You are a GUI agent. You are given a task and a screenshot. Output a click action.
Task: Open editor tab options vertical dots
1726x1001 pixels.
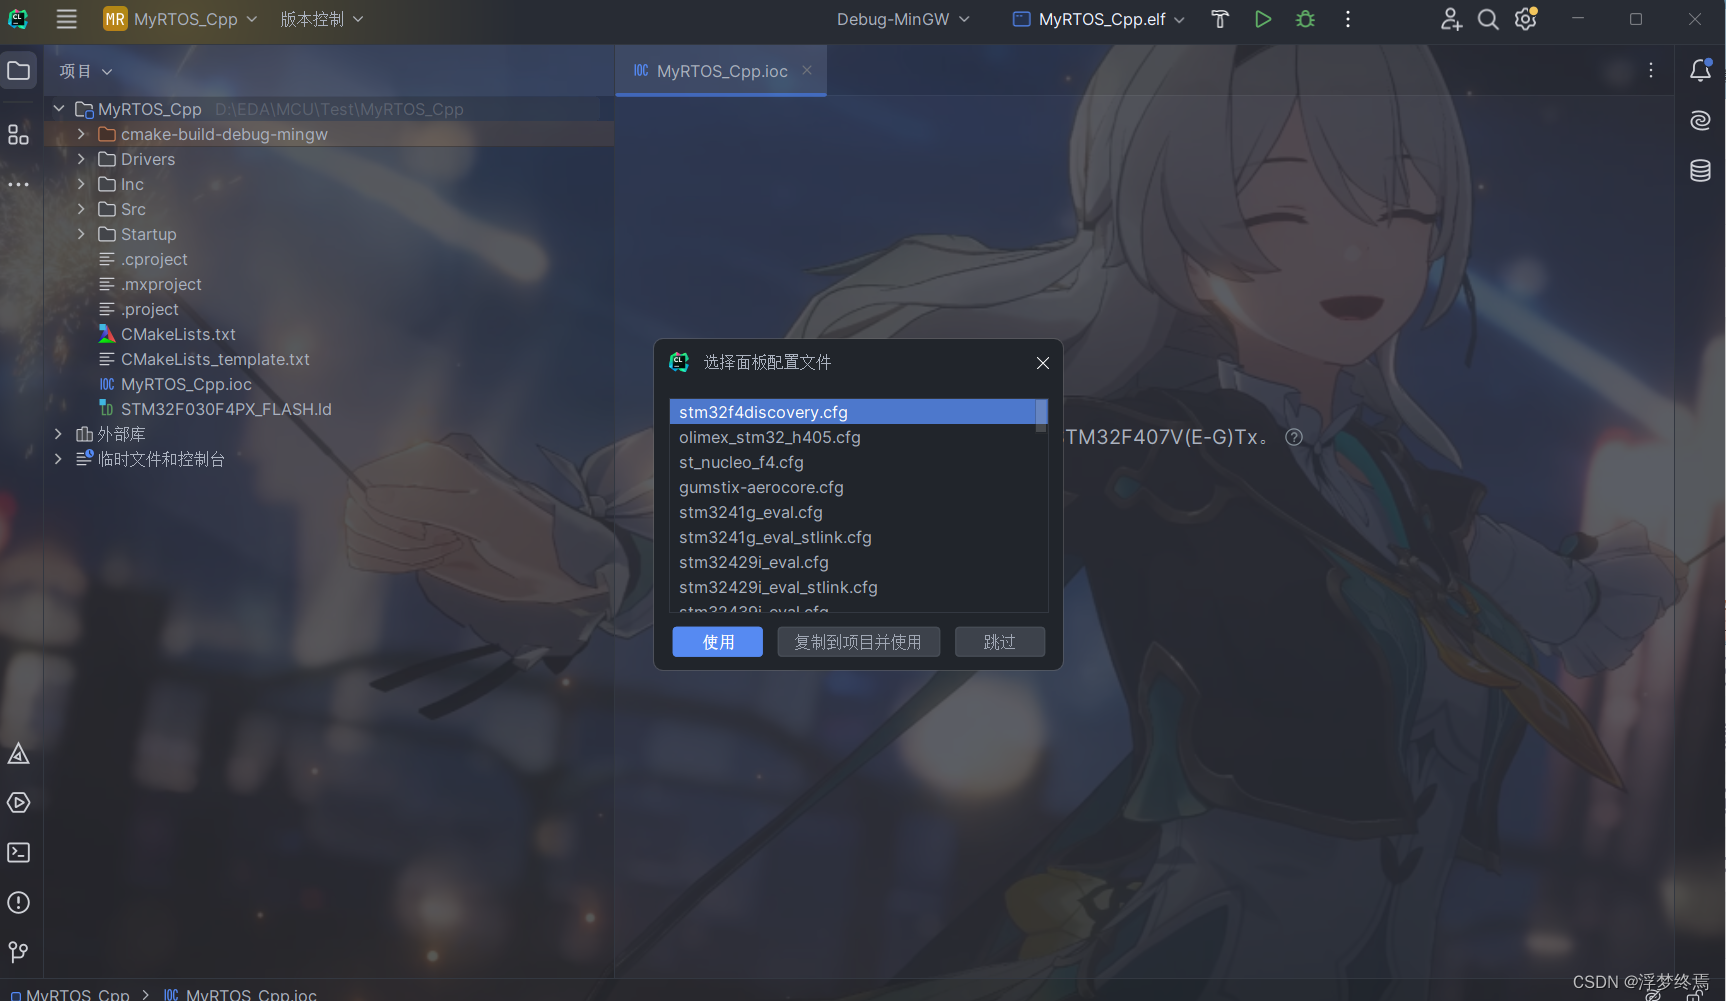(1651, 70)
